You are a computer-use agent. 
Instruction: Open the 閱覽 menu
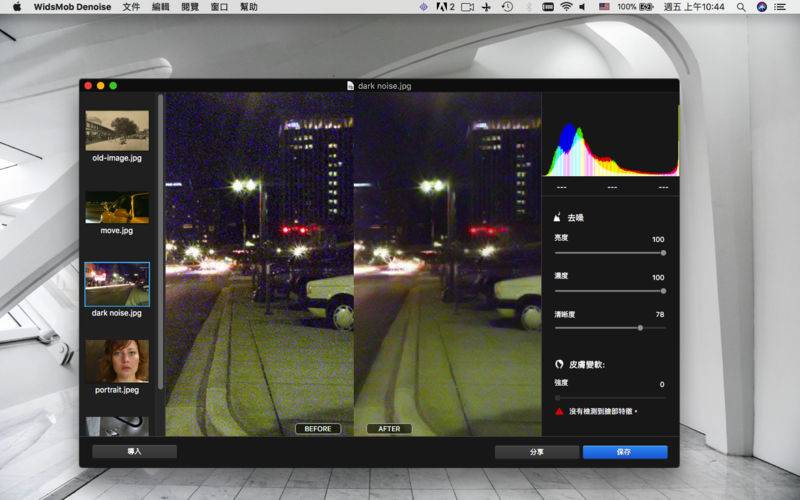(190, 7)
